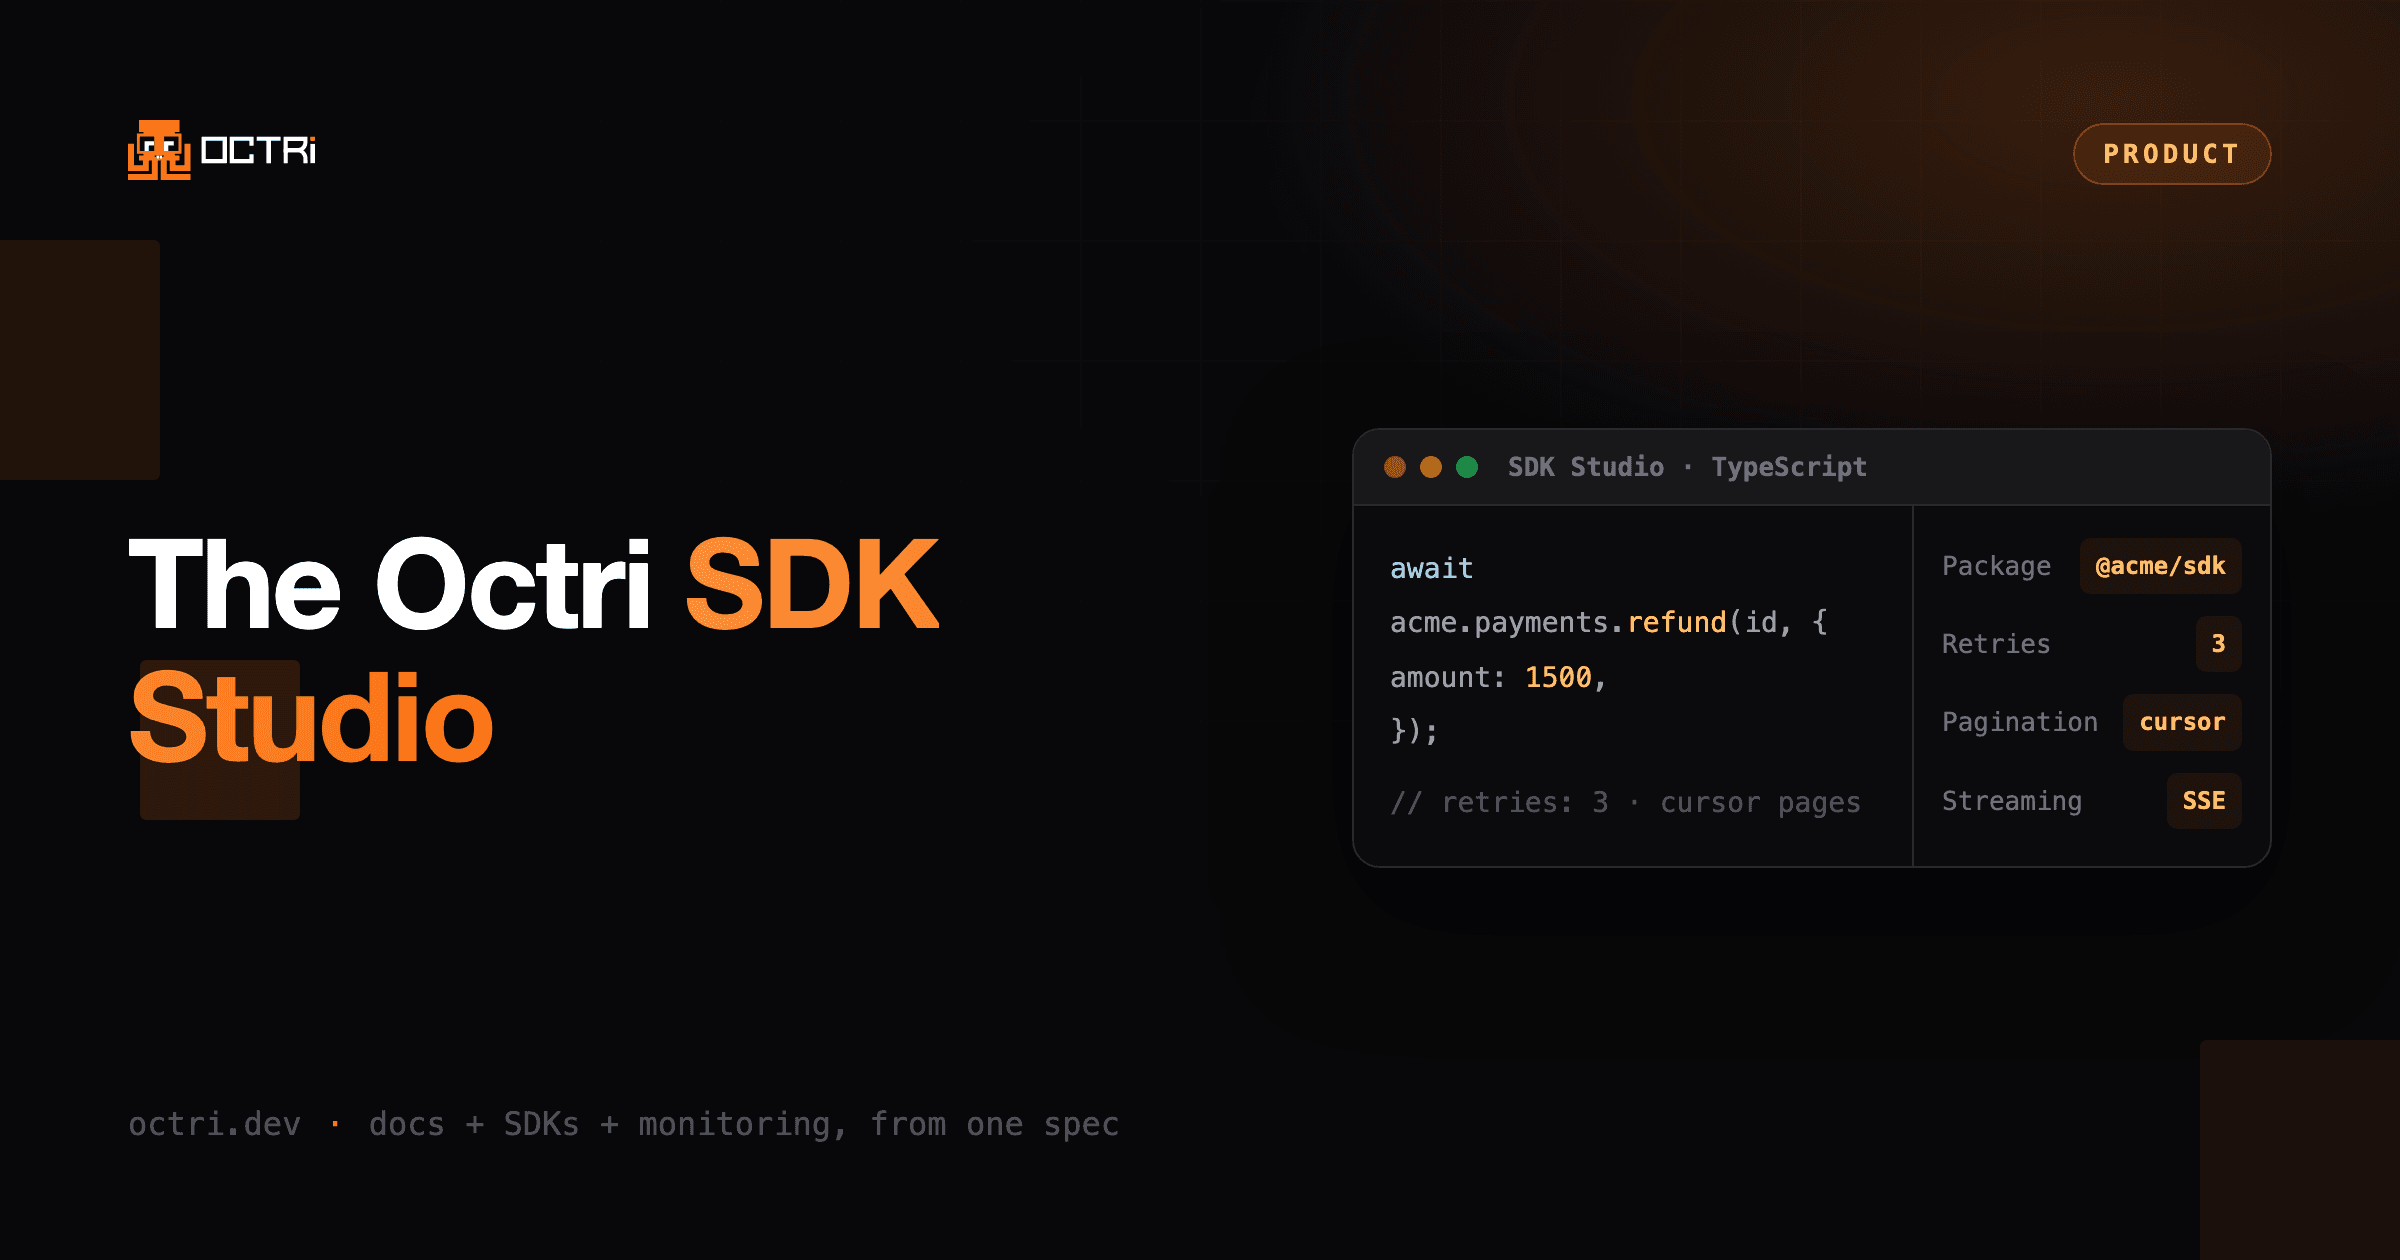The width and height of the screenshot is (2400, 1260).
Task: Click the Octri octopus logo icon
Action: pyautogui.click(x=159, y=150)
